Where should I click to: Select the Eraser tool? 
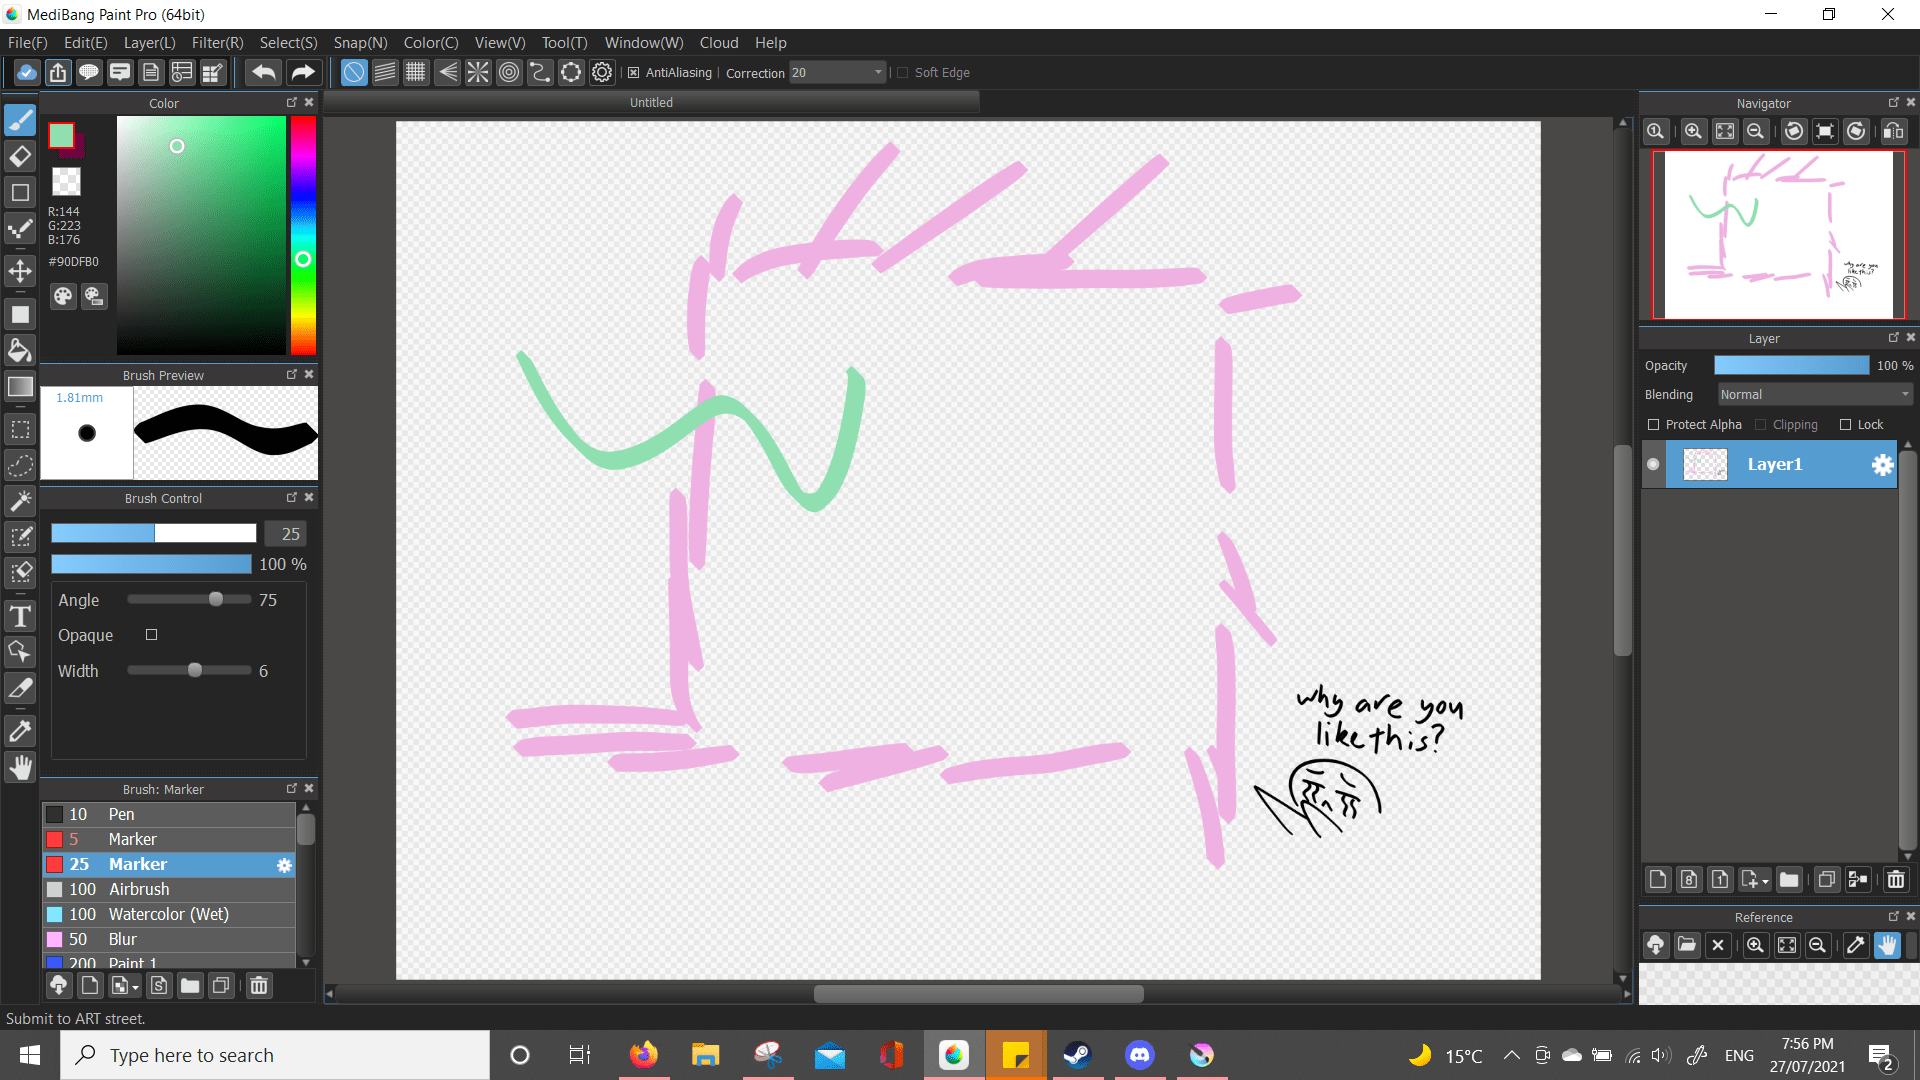[x=20, y=156]
